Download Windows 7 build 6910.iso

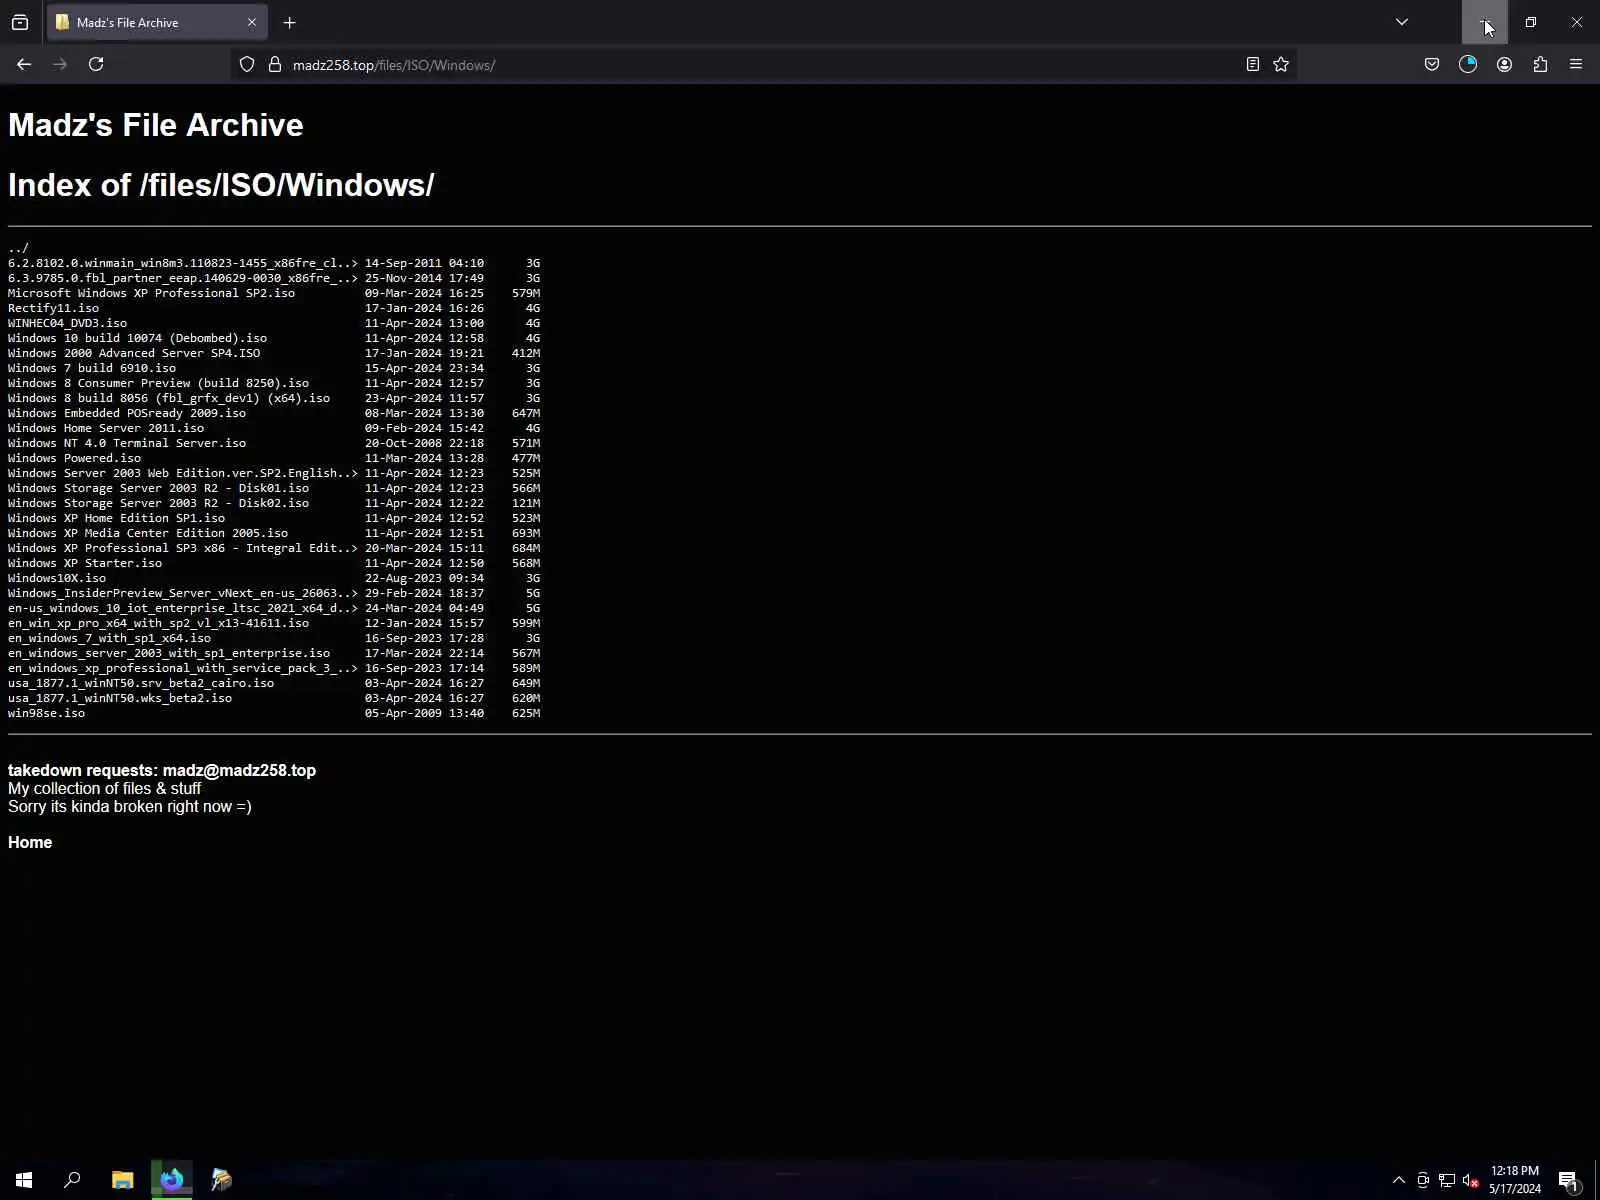pyautogui.click(x=92, y=368)
